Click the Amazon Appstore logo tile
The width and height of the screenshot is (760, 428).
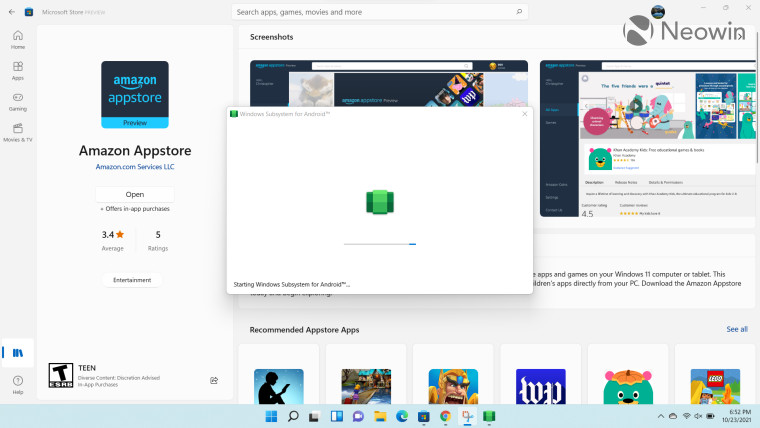(x=135, y=95)
